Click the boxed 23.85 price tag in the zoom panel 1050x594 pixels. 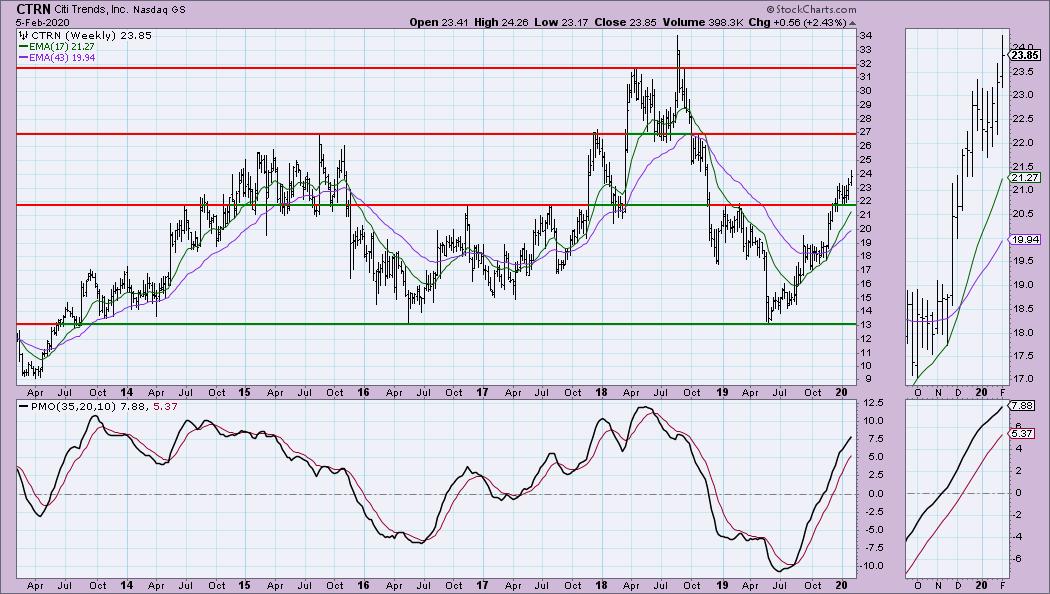pos(1026,55)
